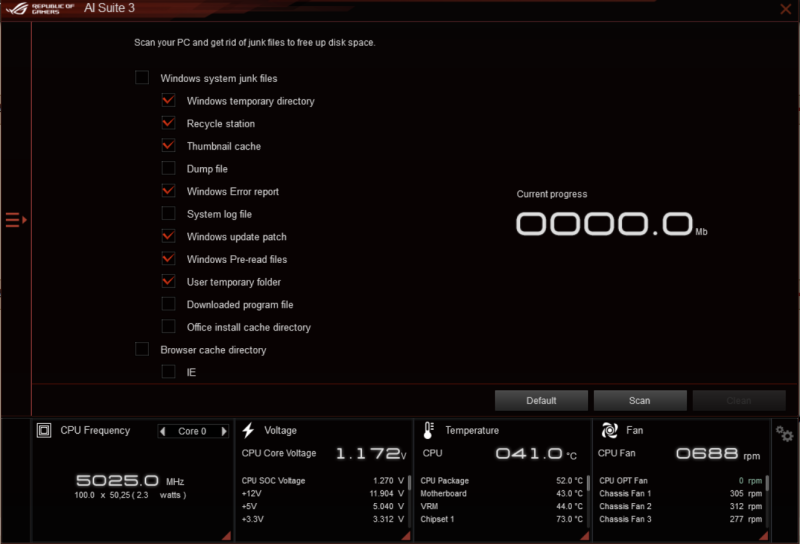Toggle Browser cache directory checkbox

[142, 349]
